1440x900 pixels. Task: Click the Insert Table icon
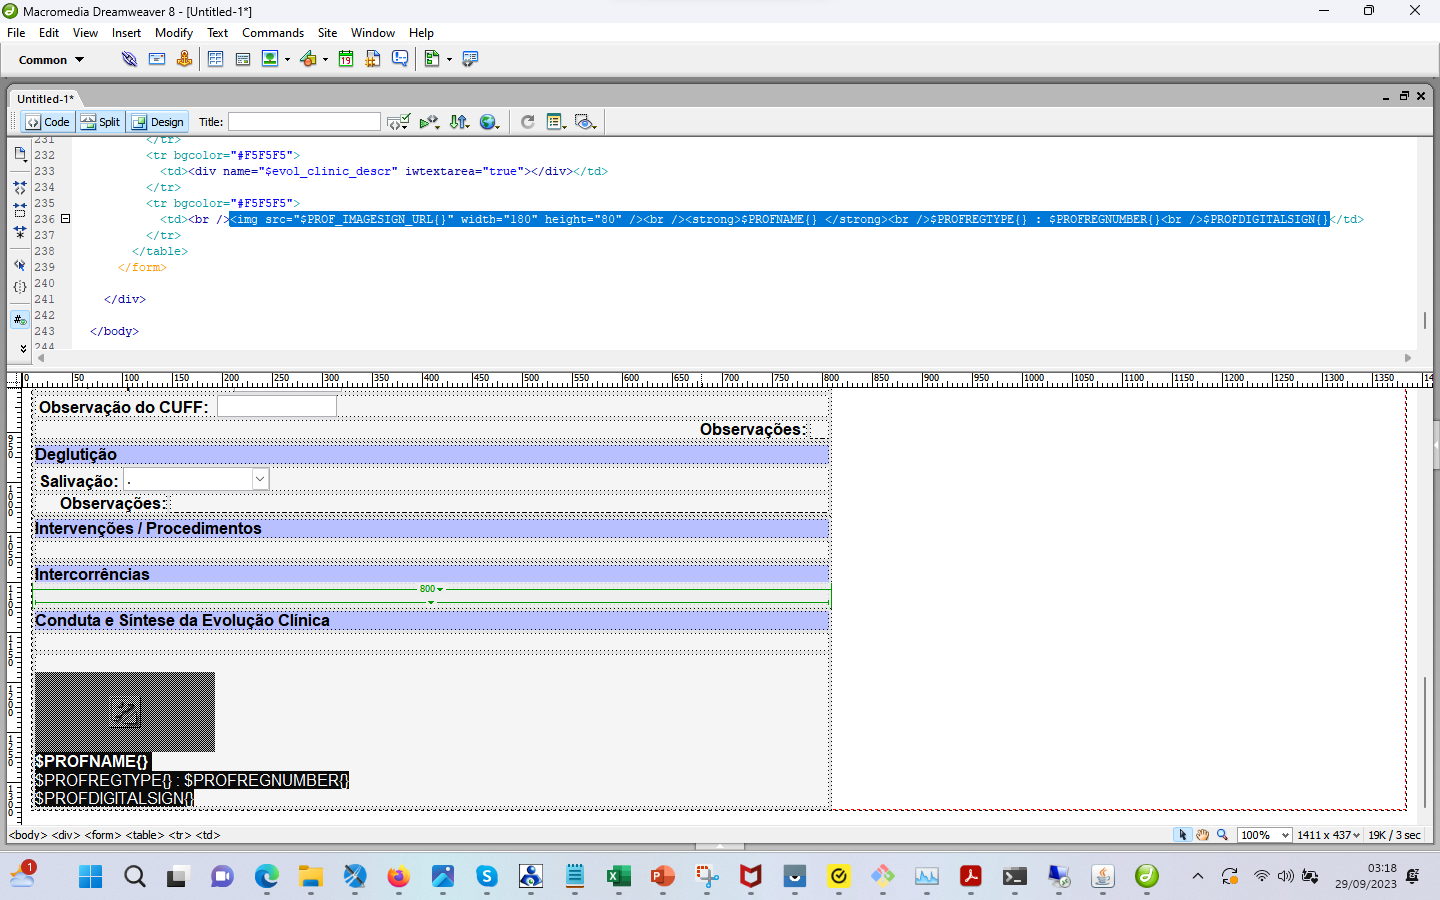(x=215, y=59)
